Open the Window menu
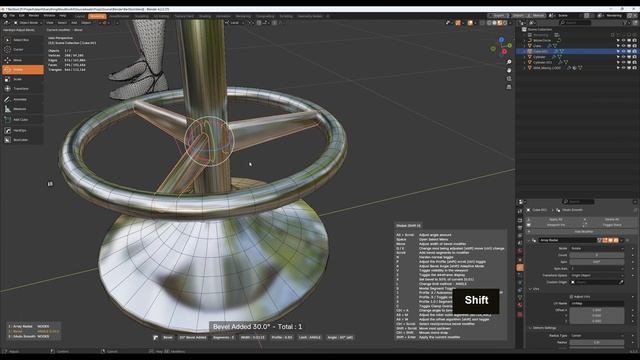 point(49,16)
